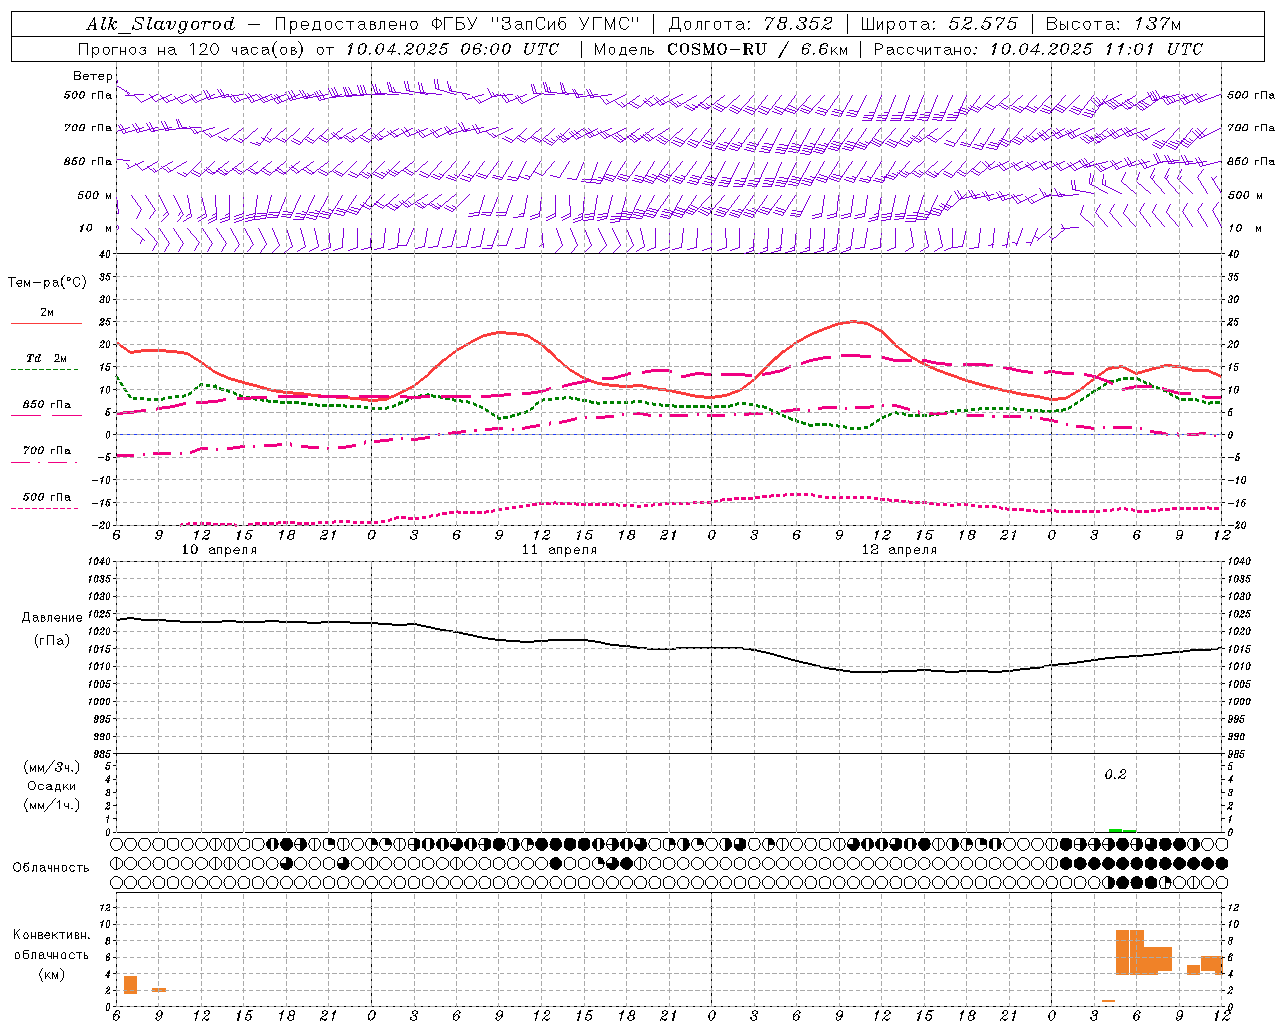Click the 'Осадки' precipitation panel label
The height and width of the screenshot is (1024, 1280).
pos(51,786)
